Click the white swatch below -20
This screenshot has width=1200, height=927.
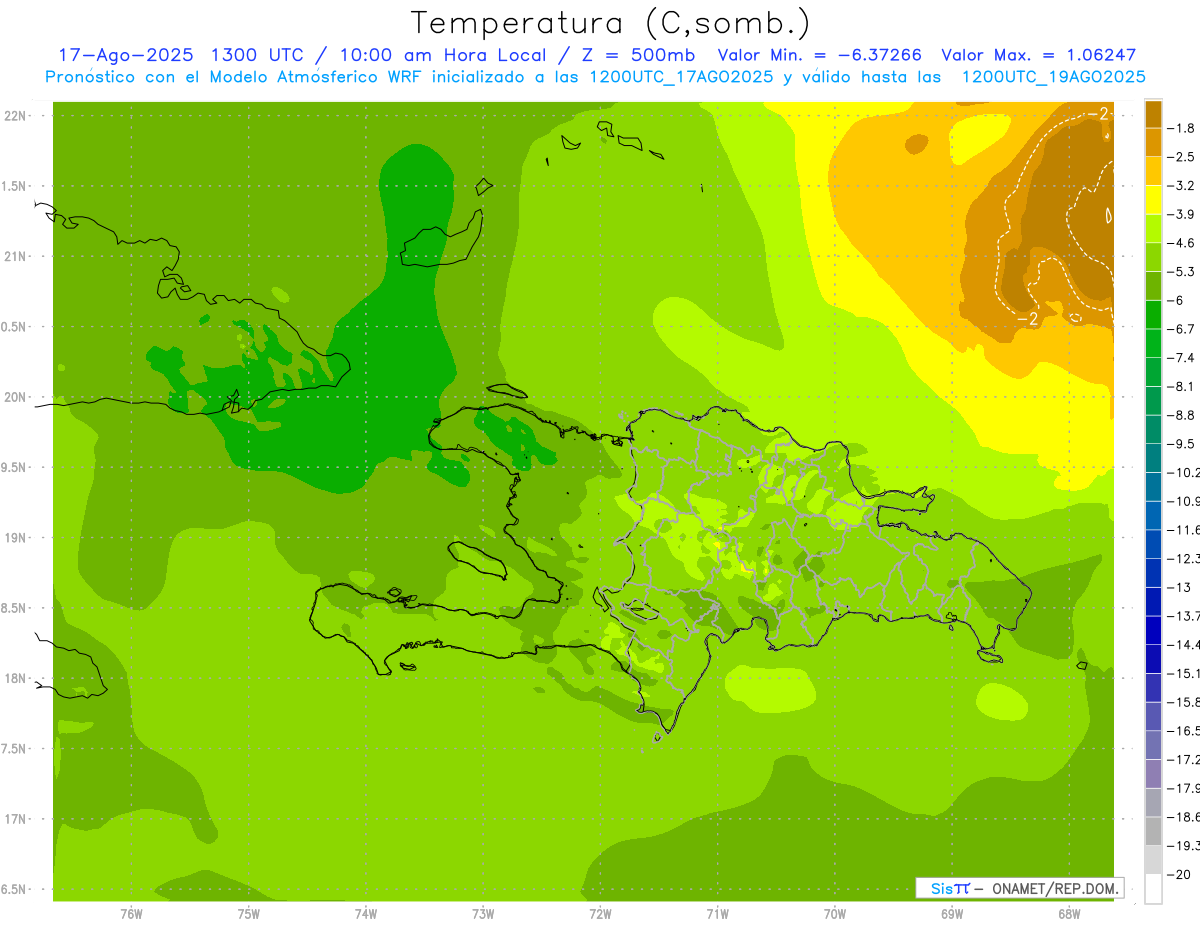tap(1153, 888)
